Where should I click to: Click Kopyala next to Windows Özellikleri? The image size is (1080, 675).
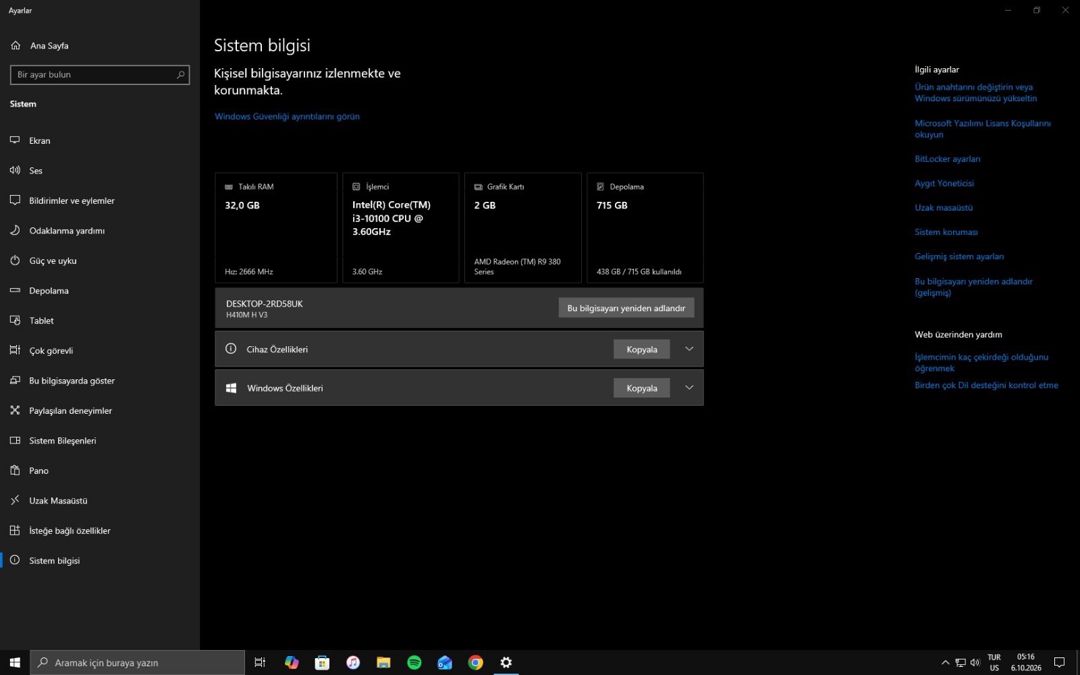coord(641,388)
